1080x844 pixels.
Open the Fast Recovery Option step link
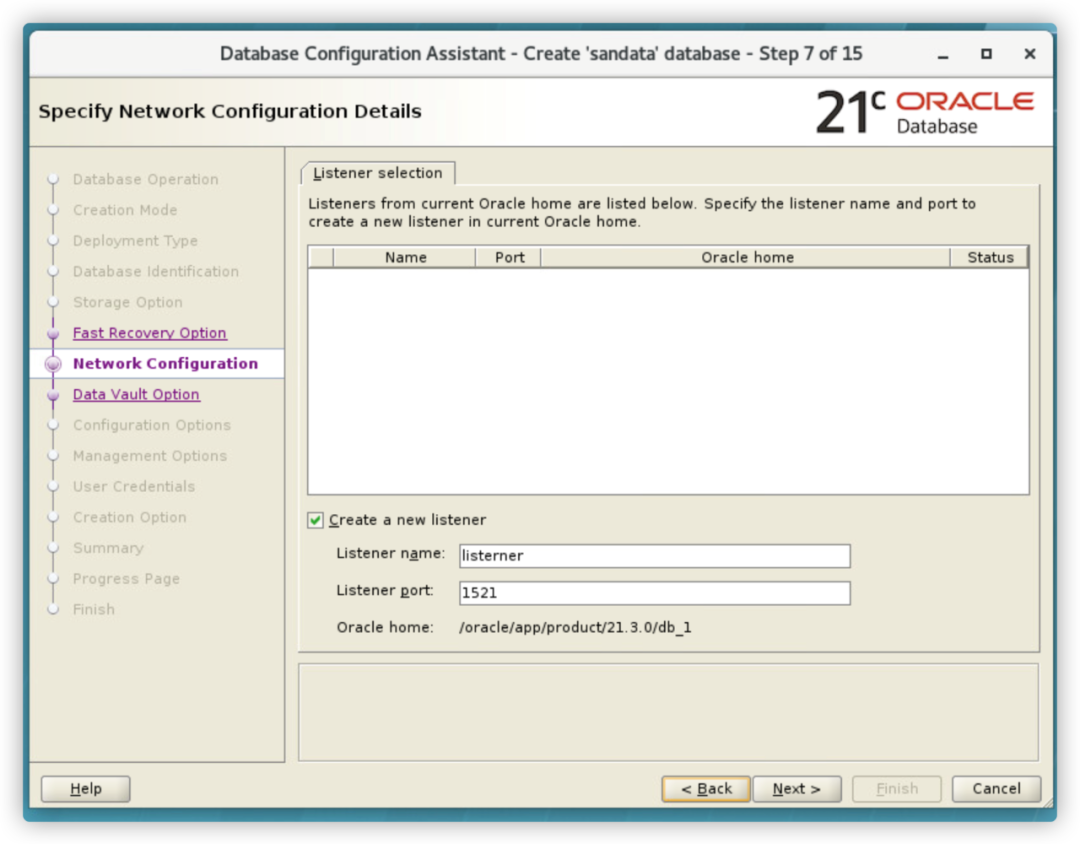point(149,333)
